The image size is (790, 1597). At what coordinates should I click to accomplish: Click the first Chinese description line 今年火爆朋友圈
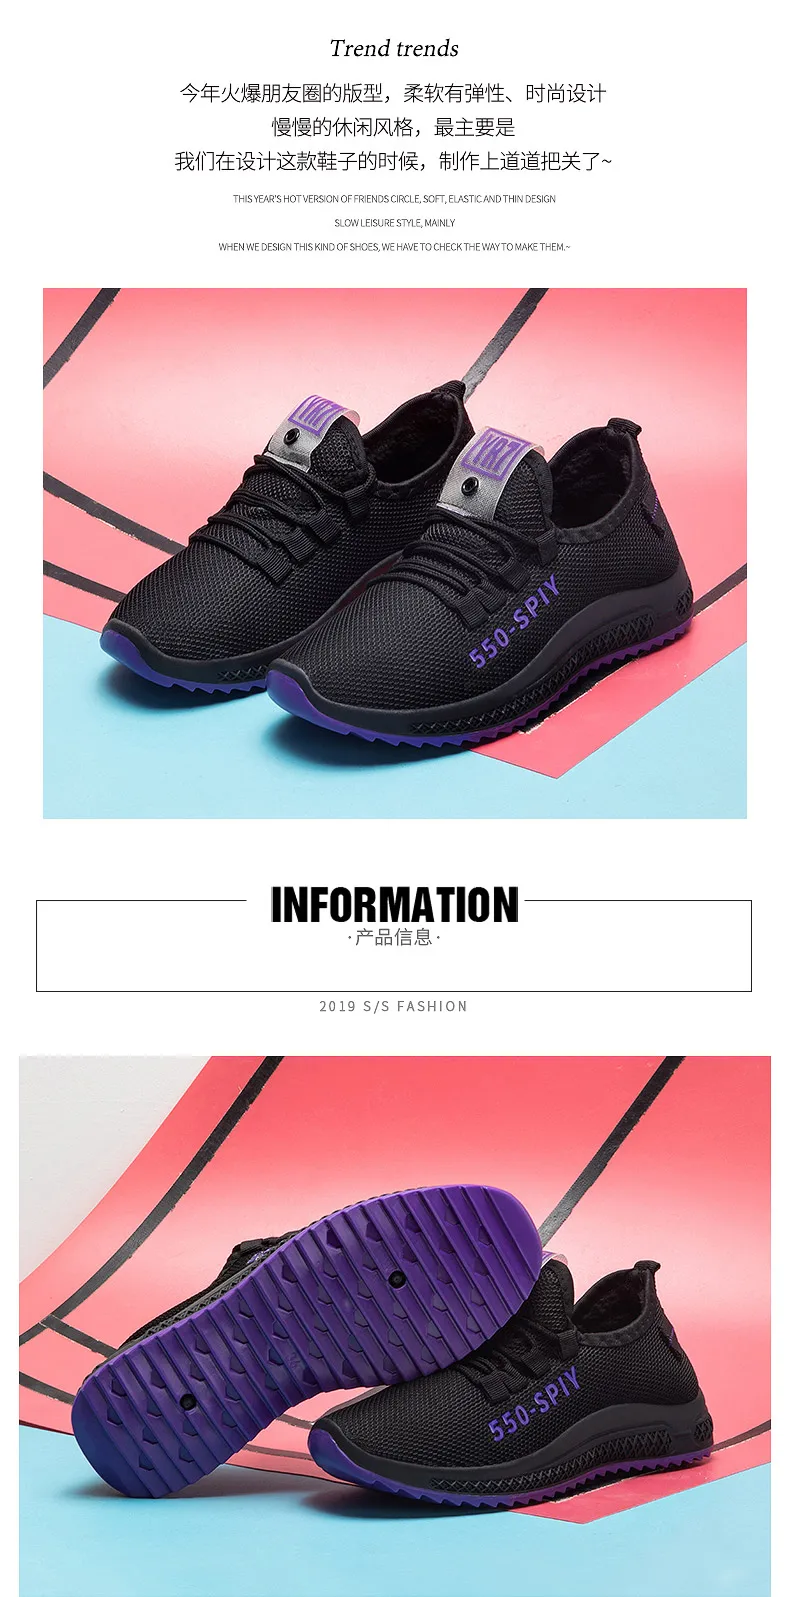click(393, 93)
